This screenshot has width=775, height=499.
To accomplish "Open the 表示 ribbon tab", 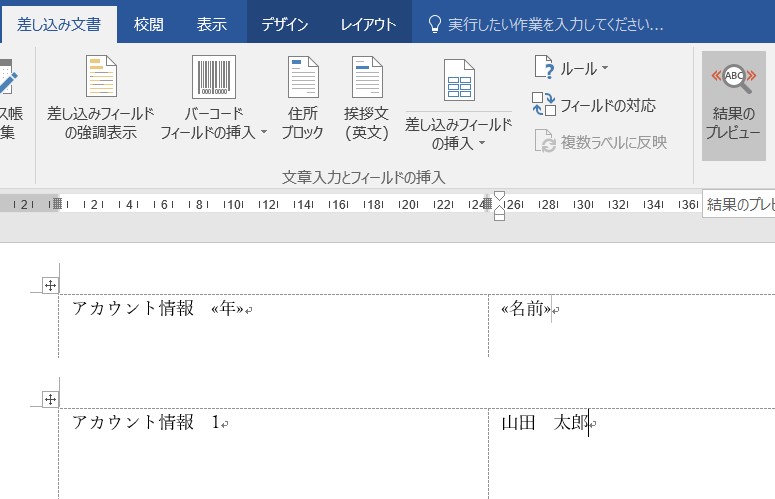I will (x=212, y=24).
